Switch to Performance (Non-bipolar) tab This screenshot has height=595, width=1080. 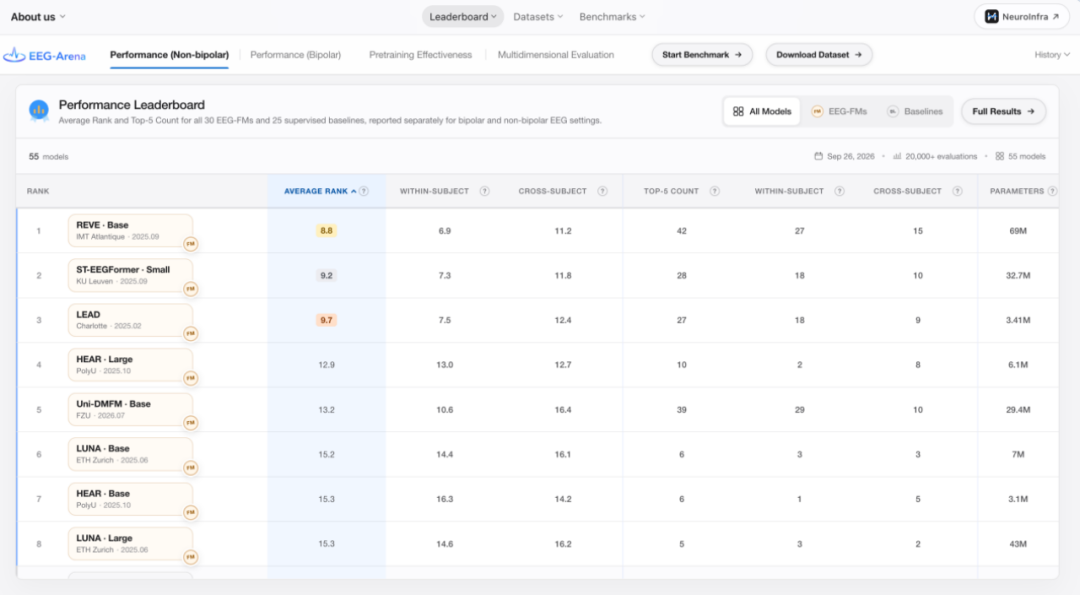pos(169,55)
